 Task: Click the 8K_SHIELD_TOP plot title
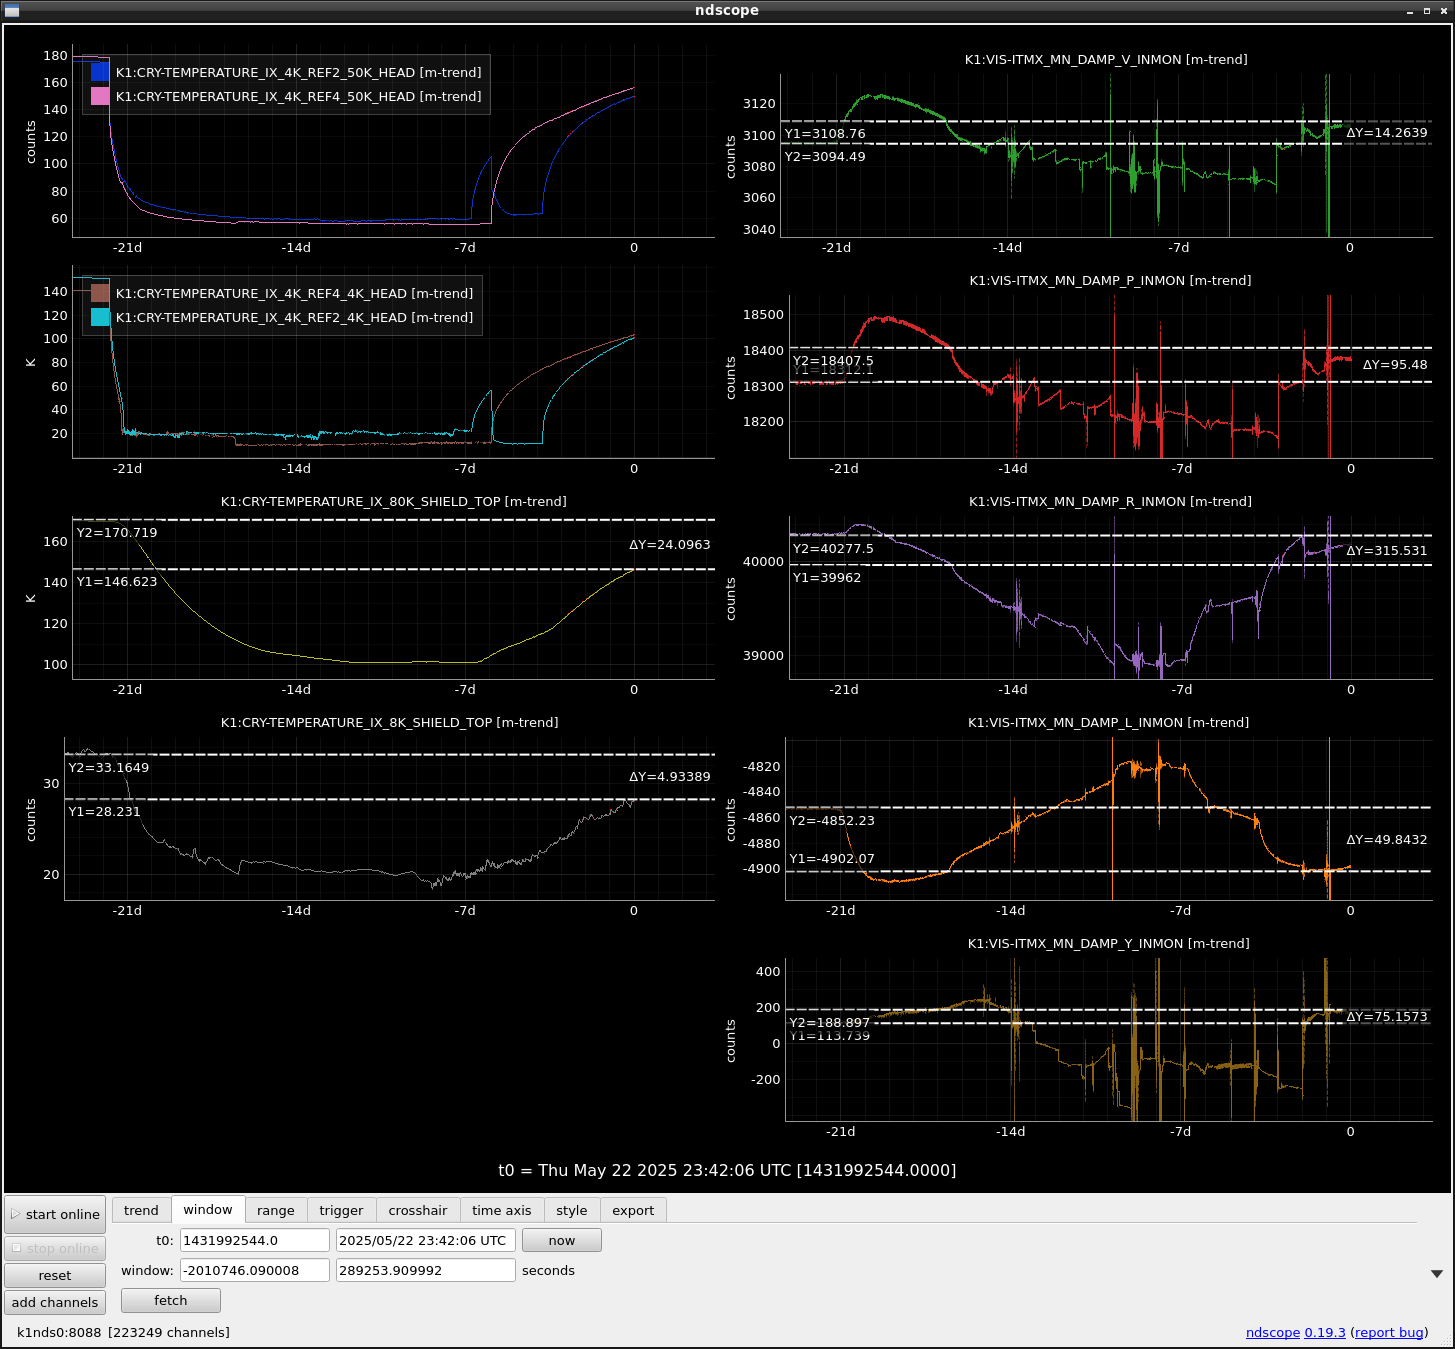[389, 722]
